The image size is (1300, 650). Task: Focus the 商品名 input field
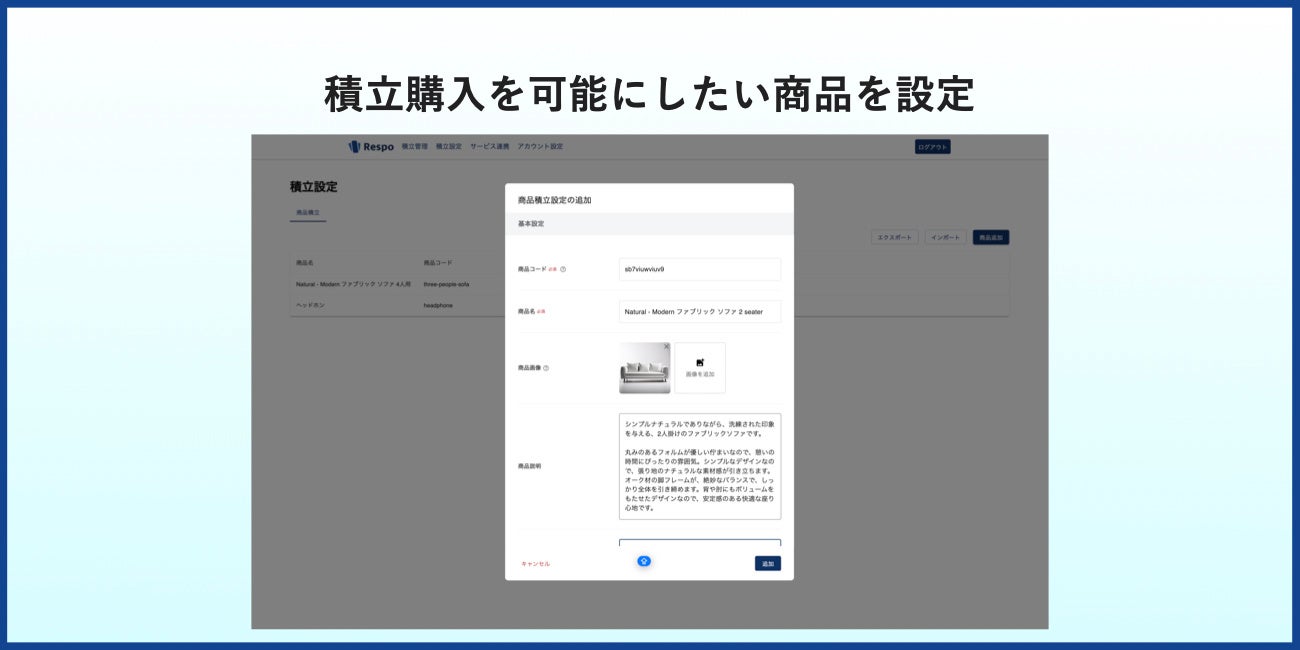tap(700, 312)
